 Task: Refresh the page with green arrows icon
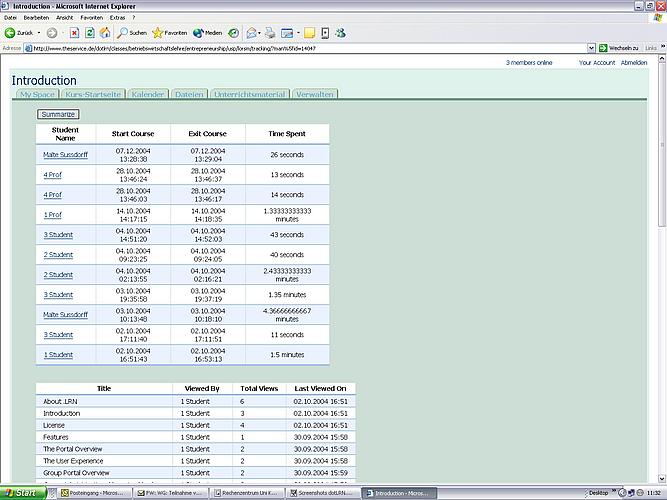89,33
